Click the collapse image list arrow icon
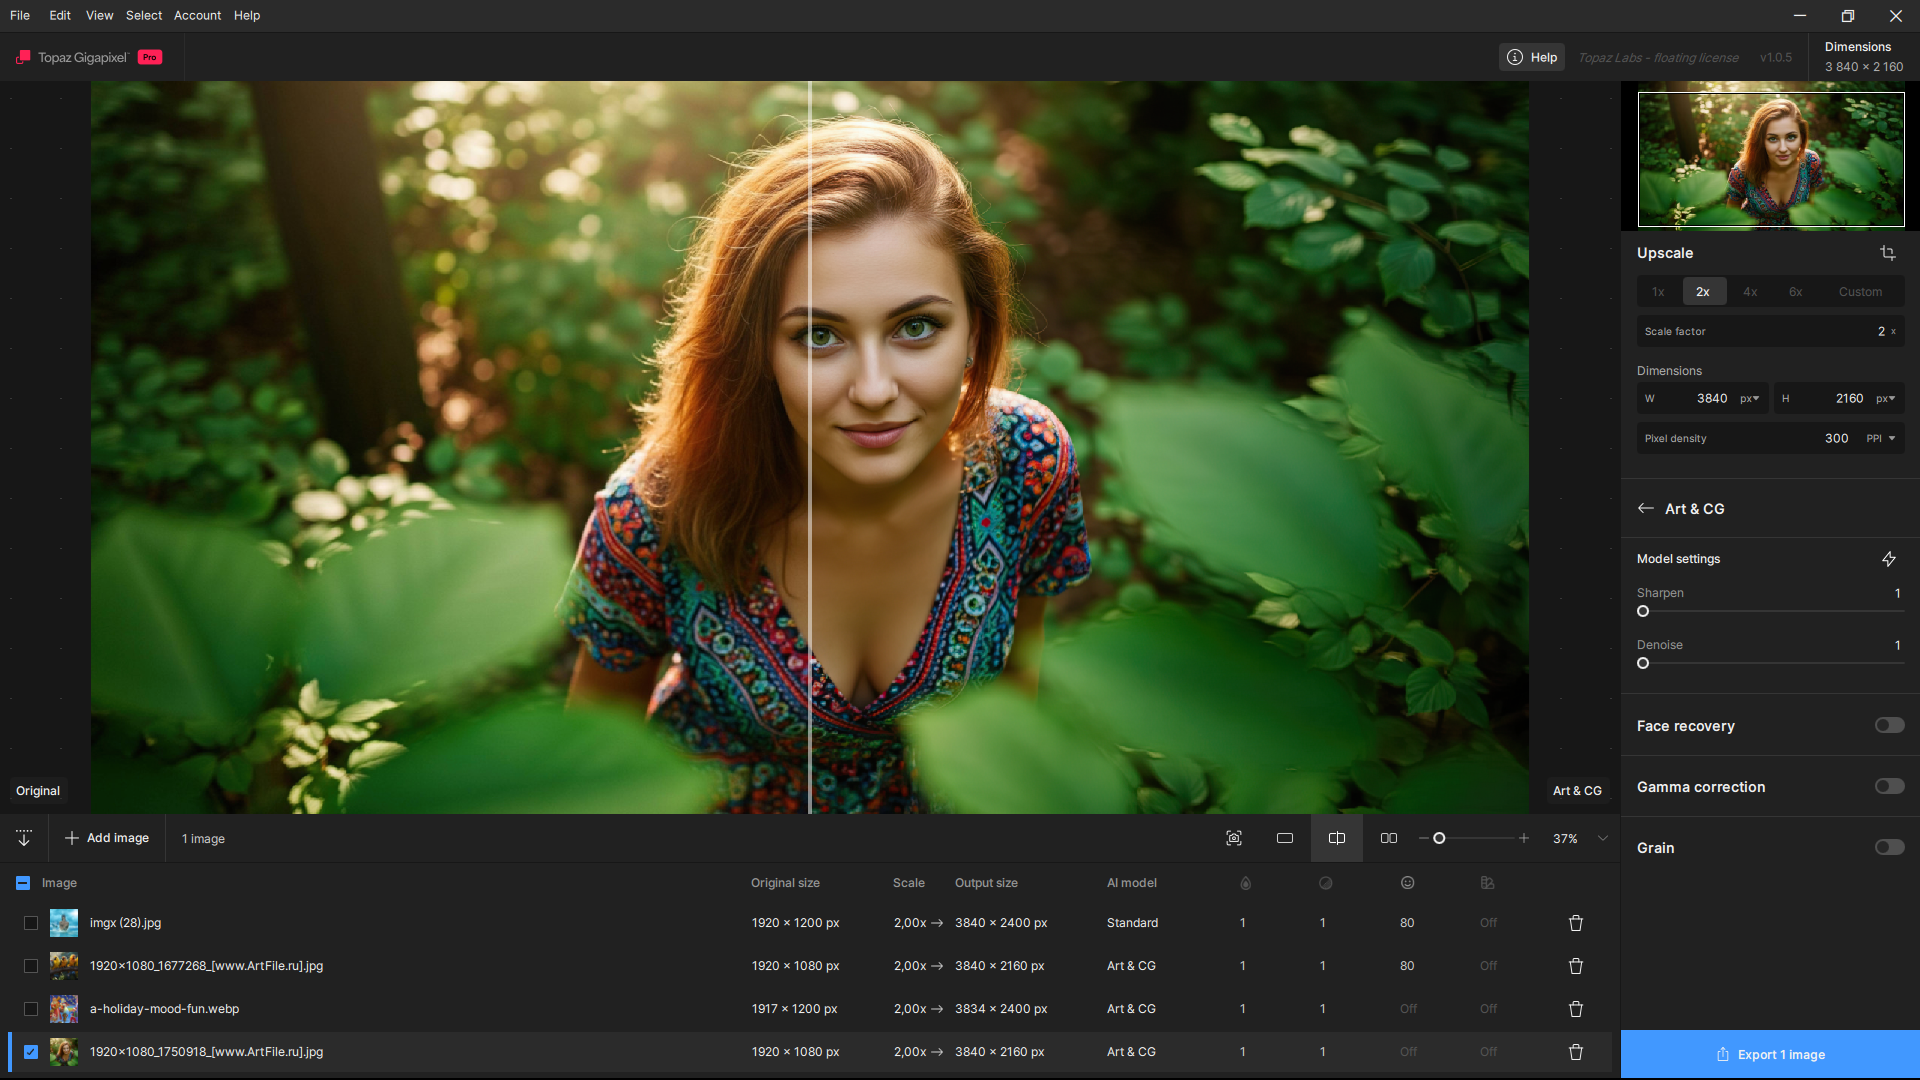Viewport: 1920px width, 1080px height. (24, 838)
